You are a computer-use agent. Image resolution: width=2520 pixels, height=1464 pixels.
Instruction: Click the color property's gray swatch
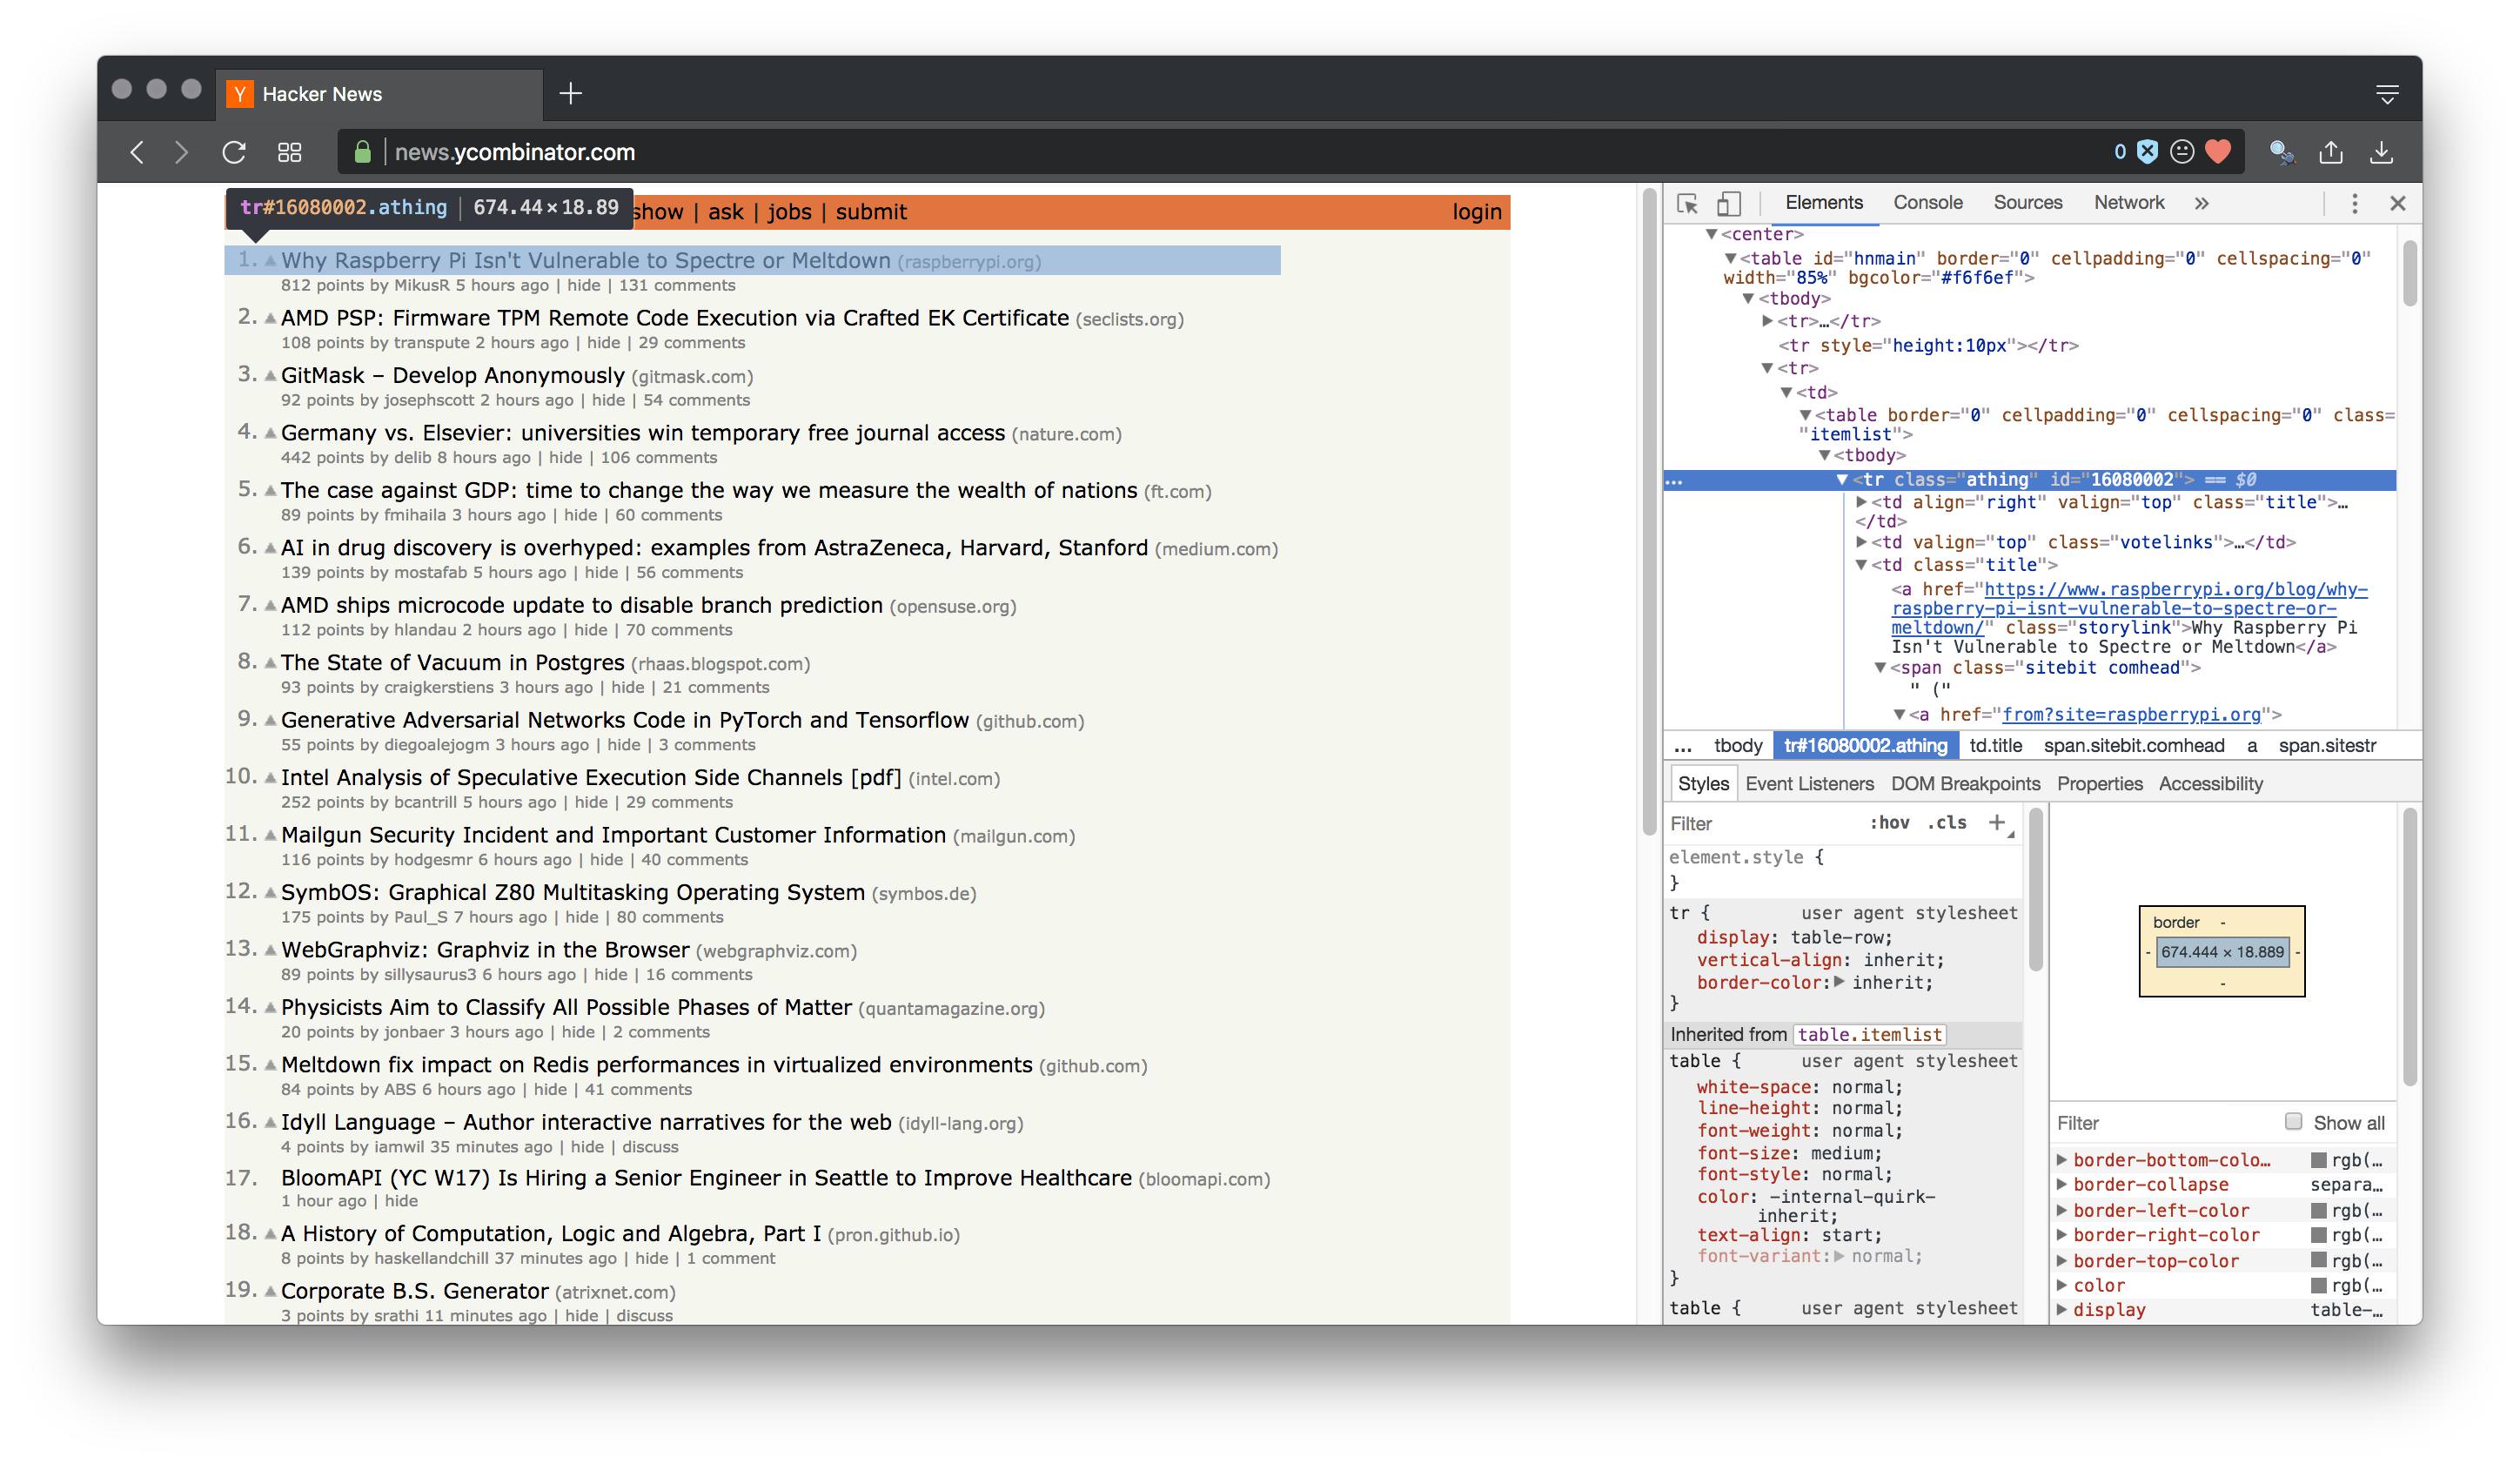coord(2318,1285)
